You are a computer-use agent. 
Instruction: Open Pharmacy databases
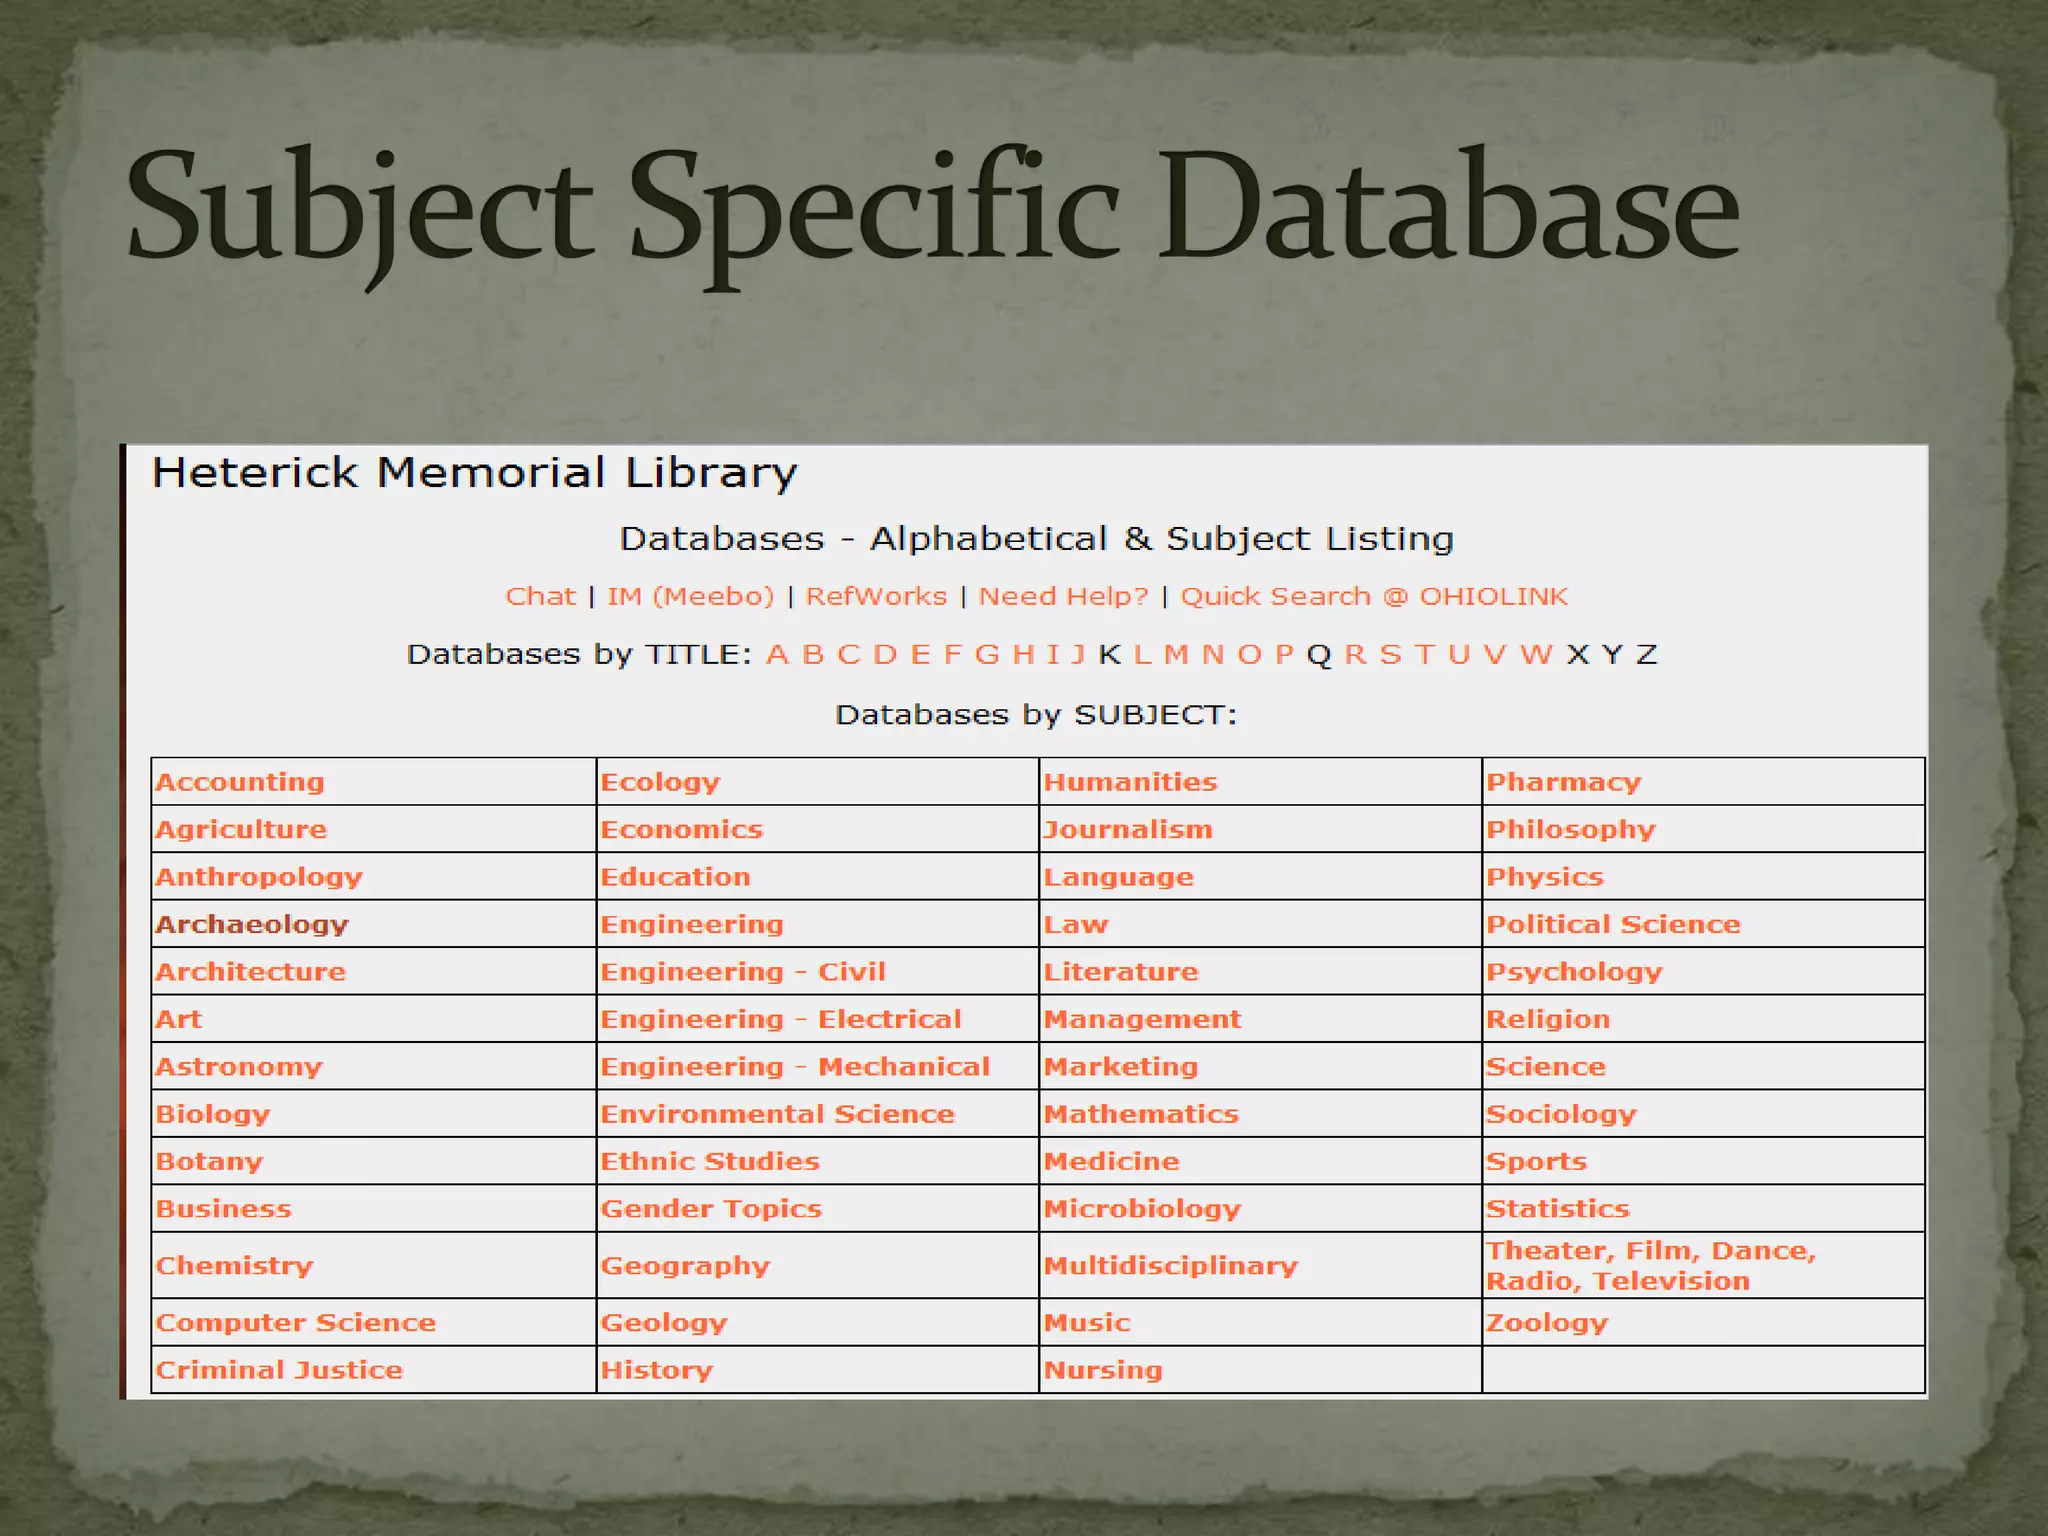1563,783
